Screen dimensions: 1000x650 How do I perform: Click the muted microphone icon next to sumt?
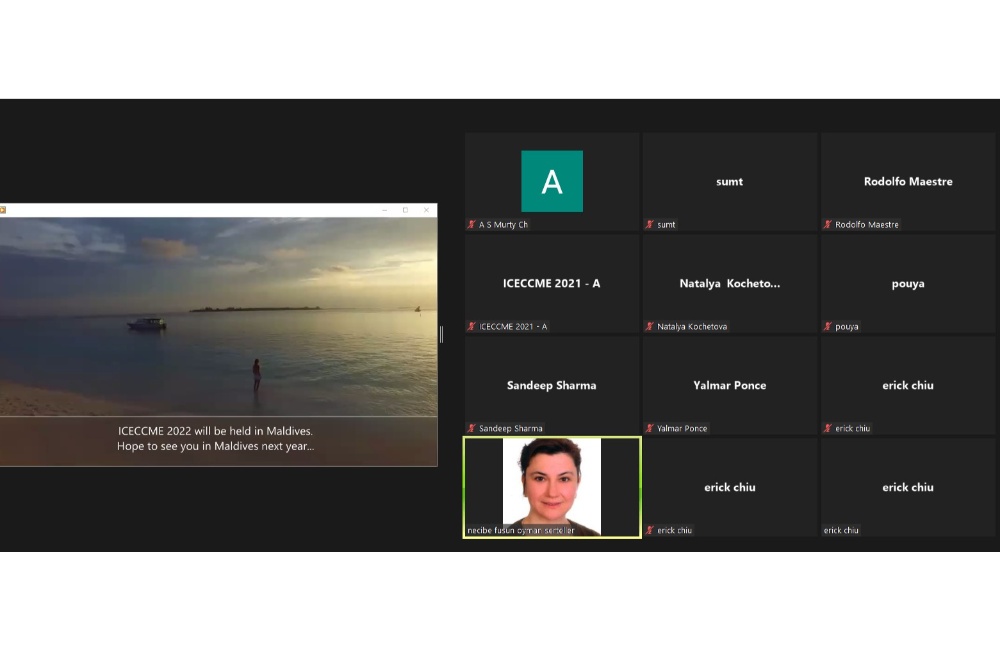point(650,225)
